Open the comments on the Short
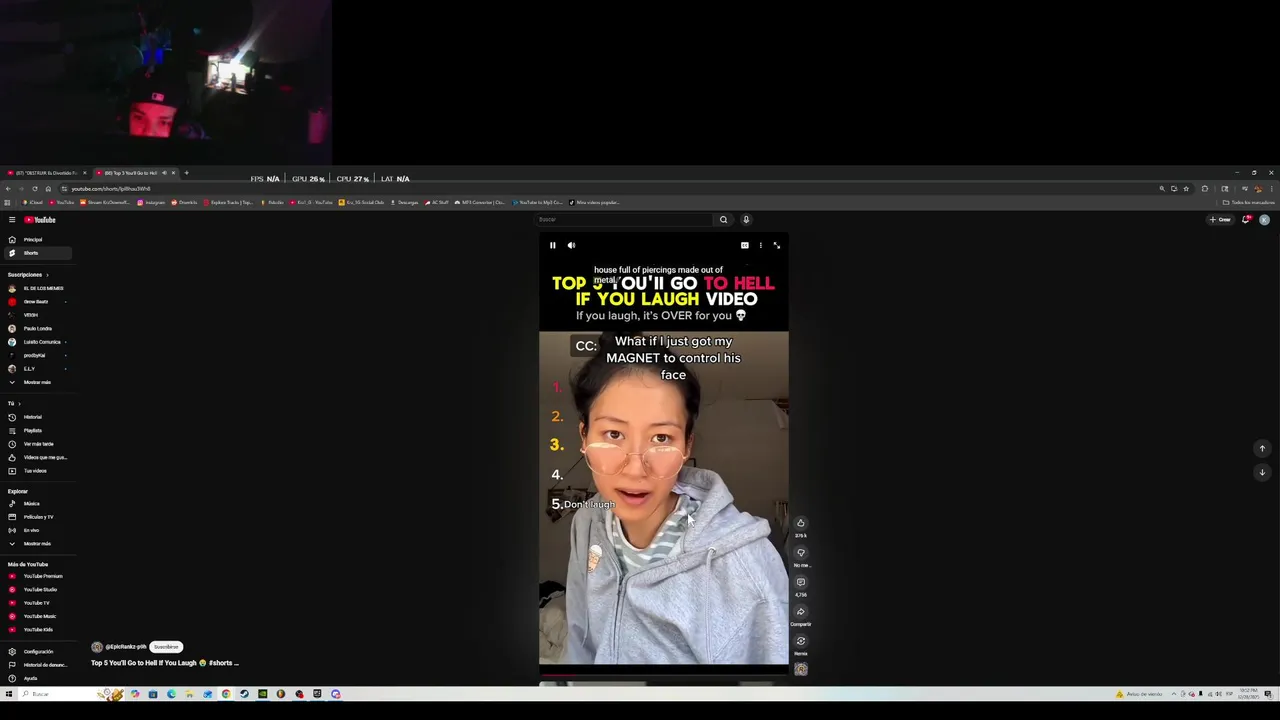The height and width of the screenshot is (720, 1280). click(800, 582)
